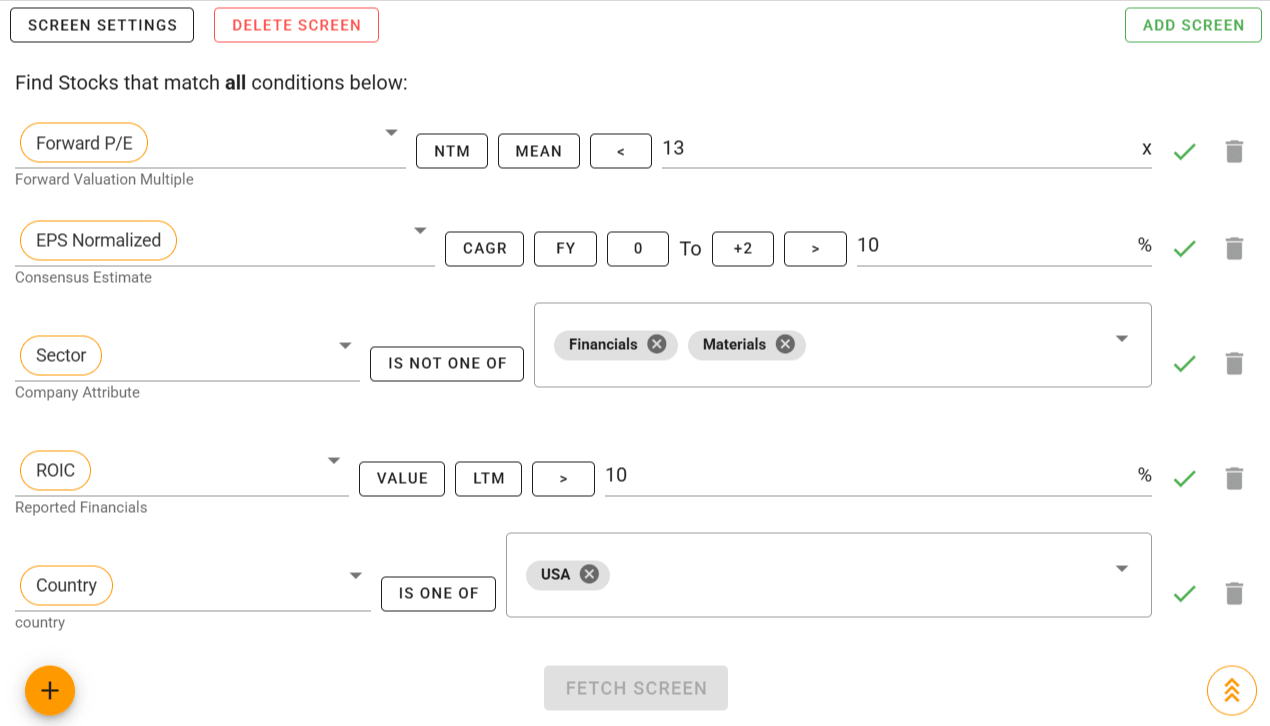Screen dimensions: 1270x726
Task: Click the value 13 input on Forward P/E
Action: coord(700,148)
